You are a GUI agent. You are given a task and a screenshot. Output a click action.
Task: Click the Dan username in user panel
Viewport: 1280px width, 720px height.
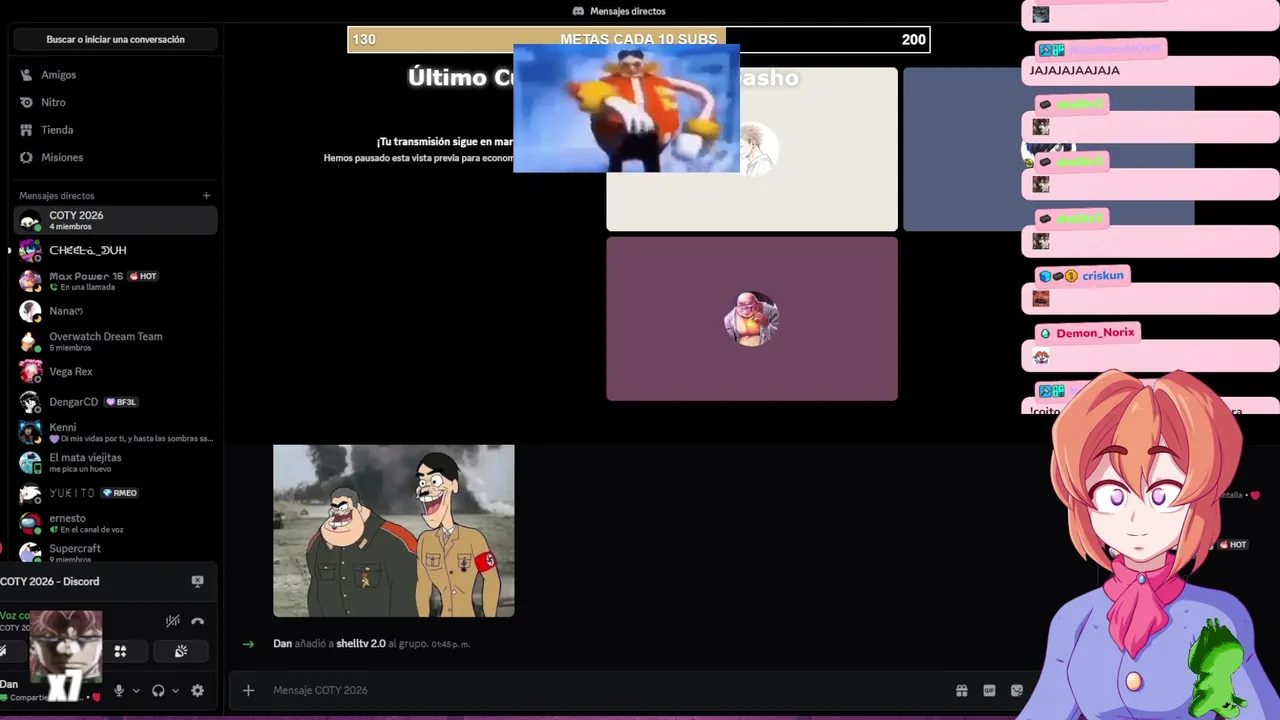click(9, 684)
